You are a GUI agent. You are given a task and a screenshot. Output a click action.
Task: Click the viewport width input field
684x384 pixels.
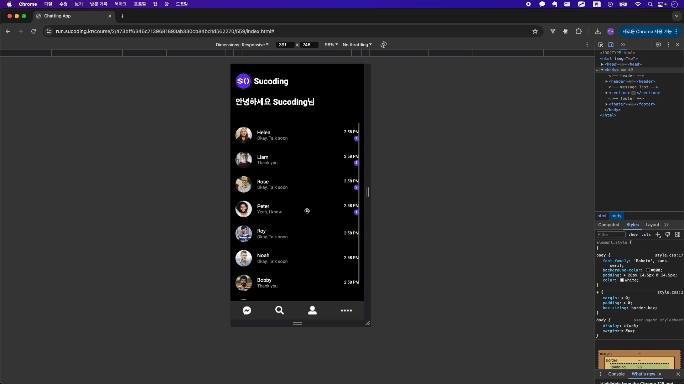click(284, 45)
